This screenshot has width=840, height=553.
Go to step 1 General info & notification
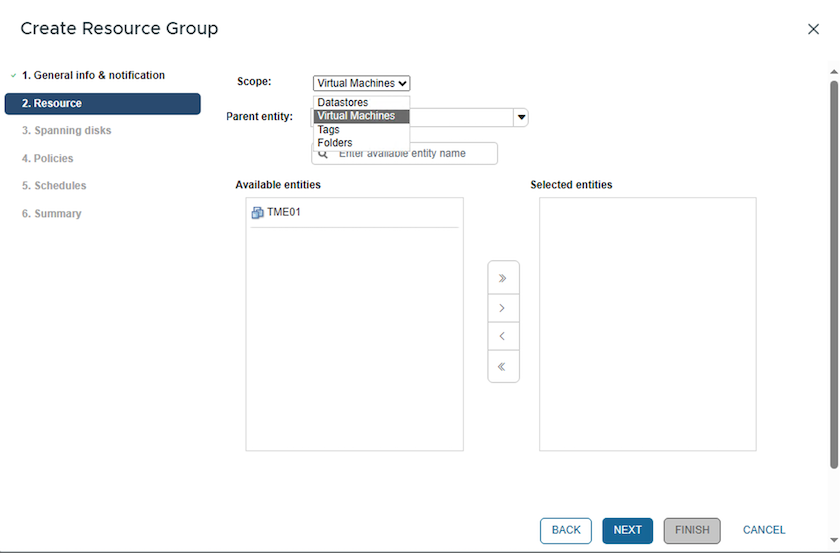93,75
